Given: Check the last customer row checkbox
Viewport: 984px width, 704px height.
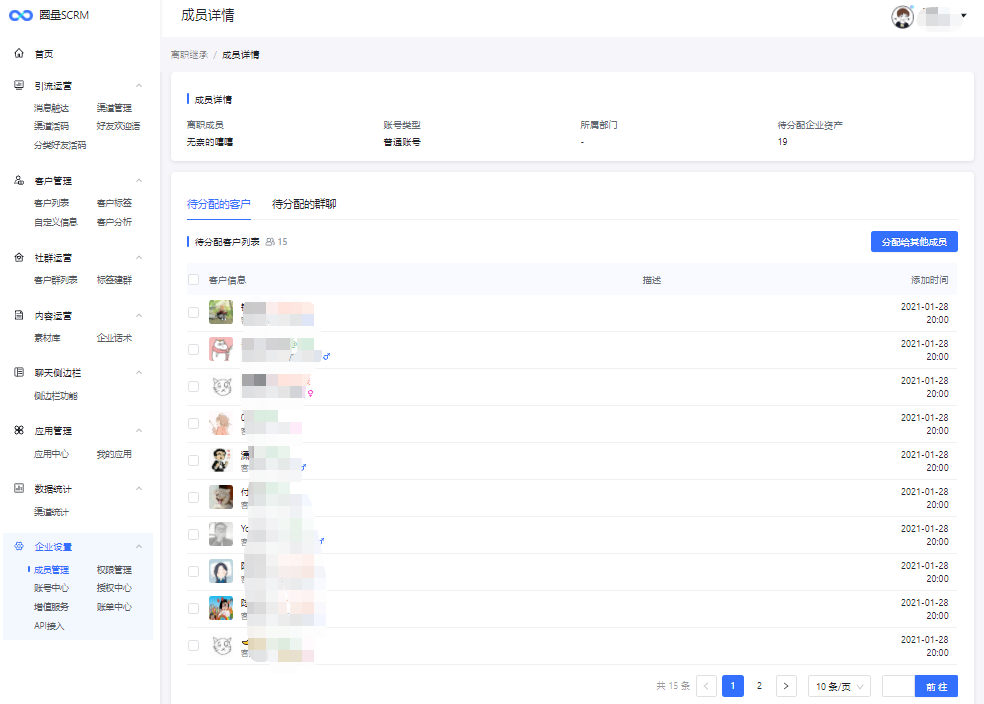Looking at the screenshot, I should [194, 646].
